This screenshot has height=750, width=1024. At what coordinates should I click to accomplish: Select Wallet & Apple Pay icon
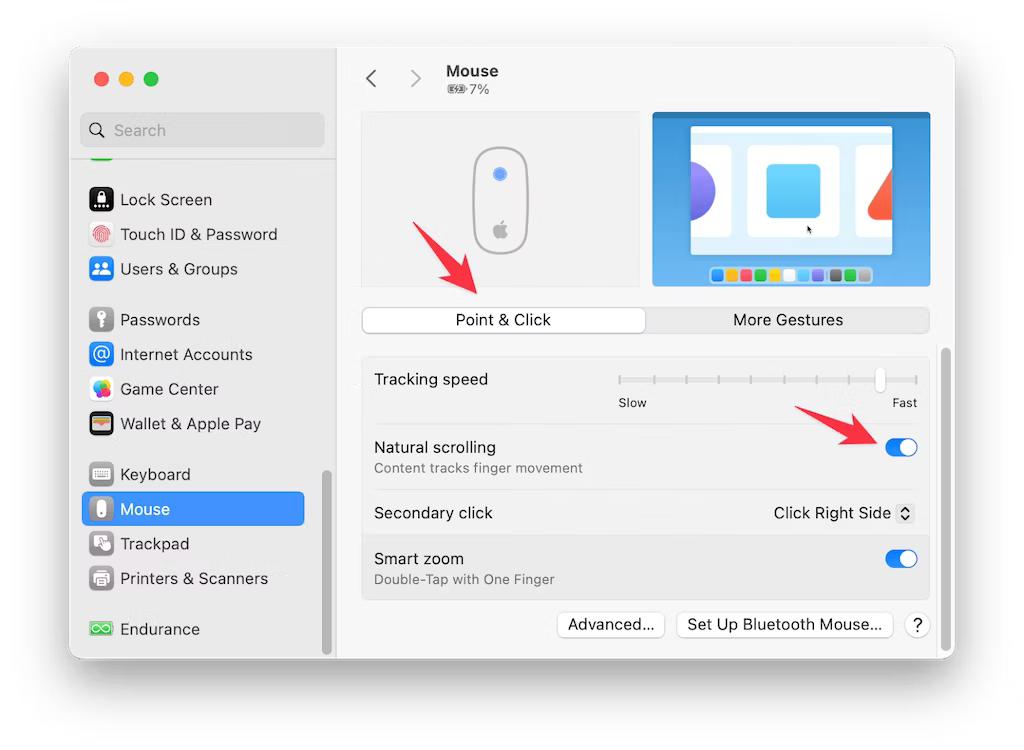(x=101, y=424)
